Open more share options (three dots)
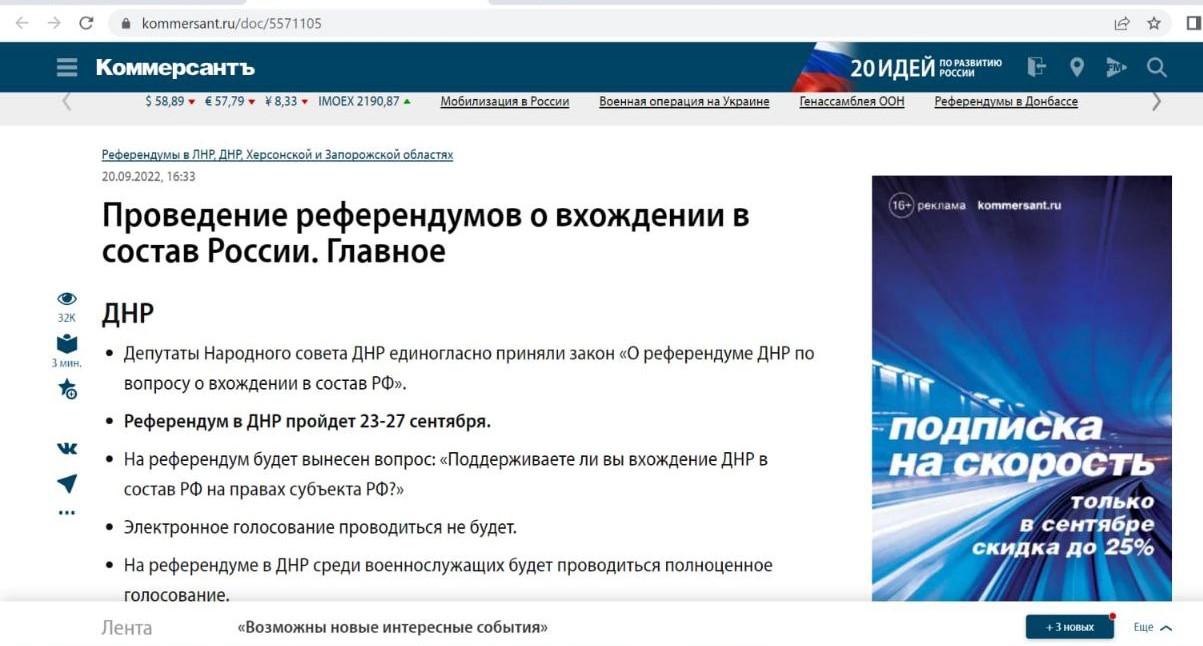Viewport: 1203px width, 646px height. click(x=67, y=513)
